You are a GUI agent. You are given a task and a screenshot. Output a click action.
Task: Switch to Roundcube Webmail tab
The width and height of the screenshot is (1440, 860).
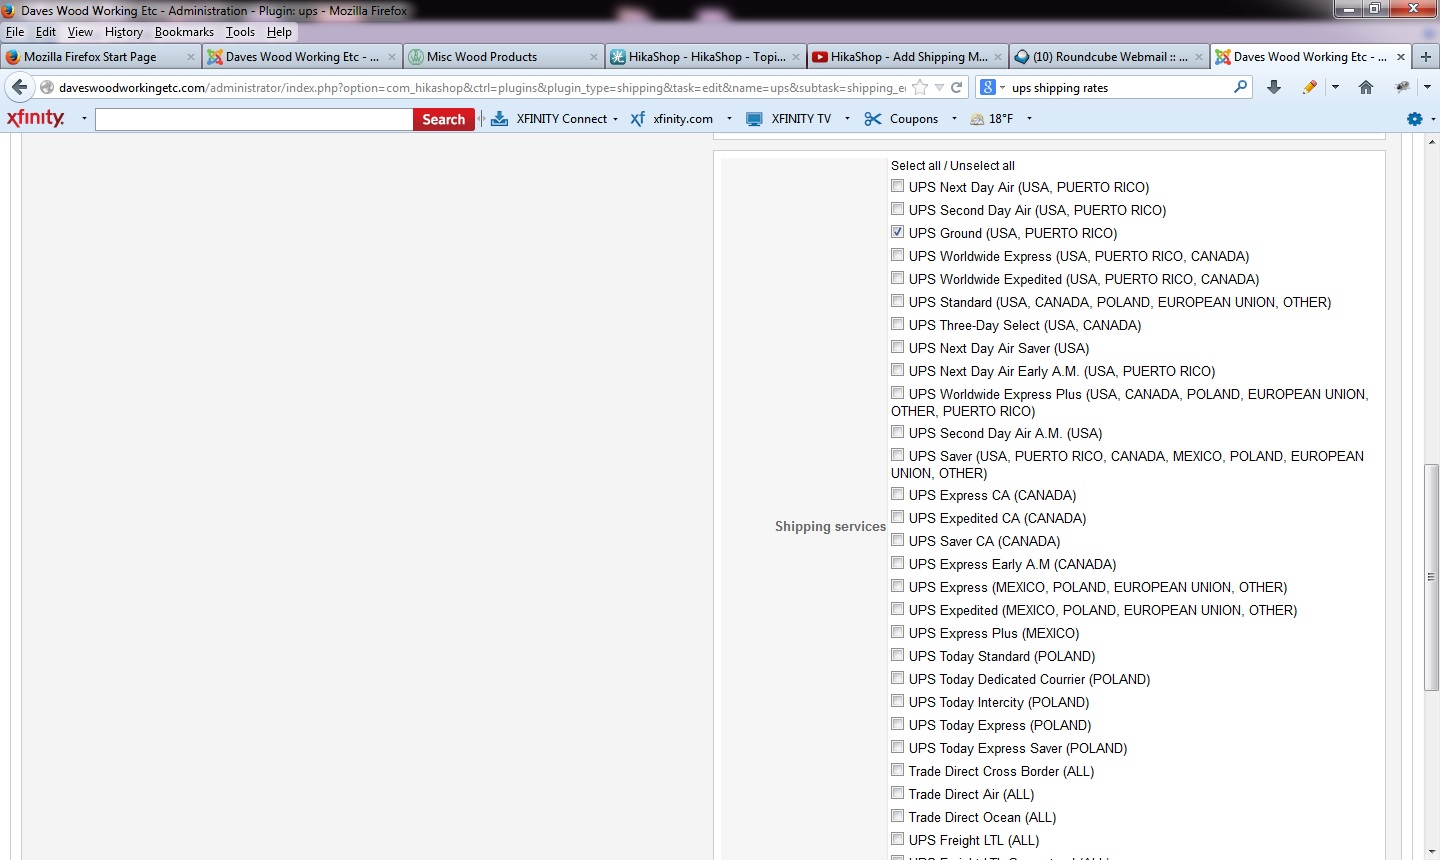[x=1109, y=57]
